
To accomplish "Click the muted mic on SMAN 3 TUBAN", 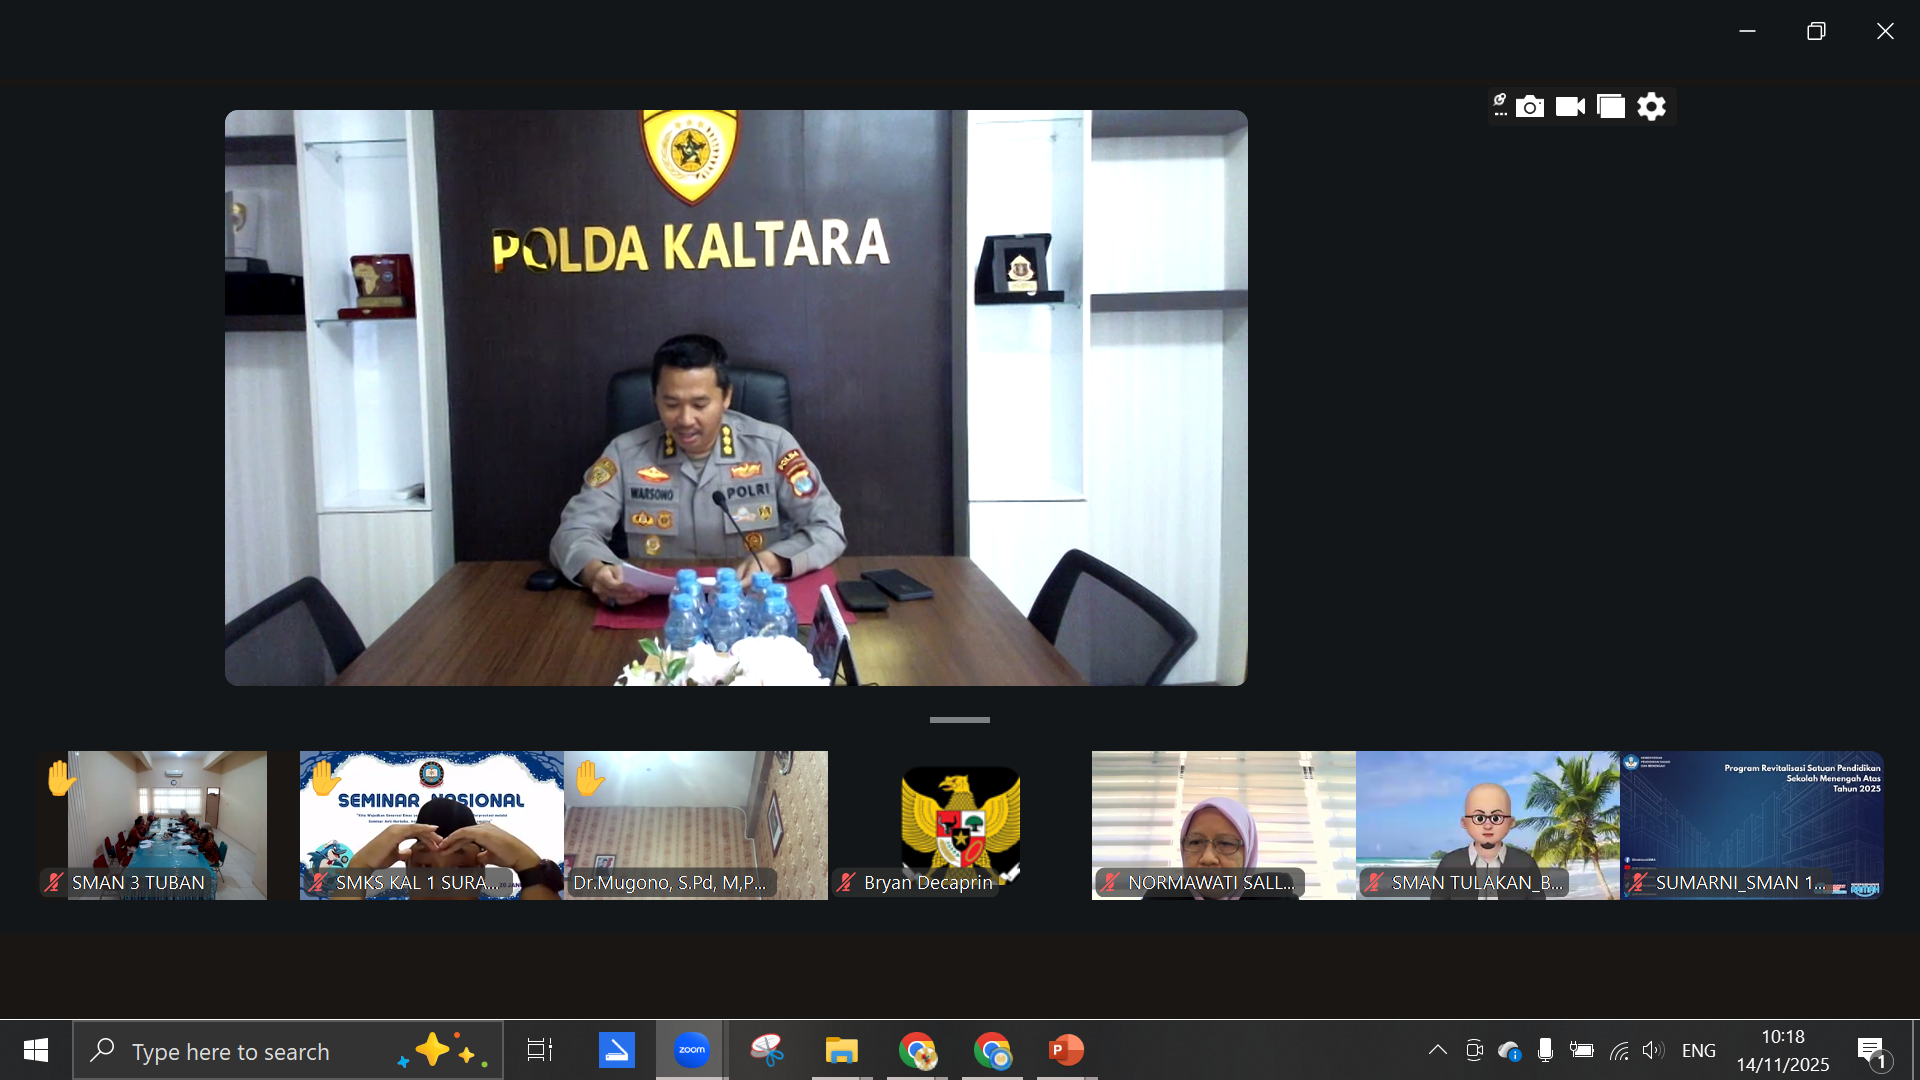I will coord(54,882).
